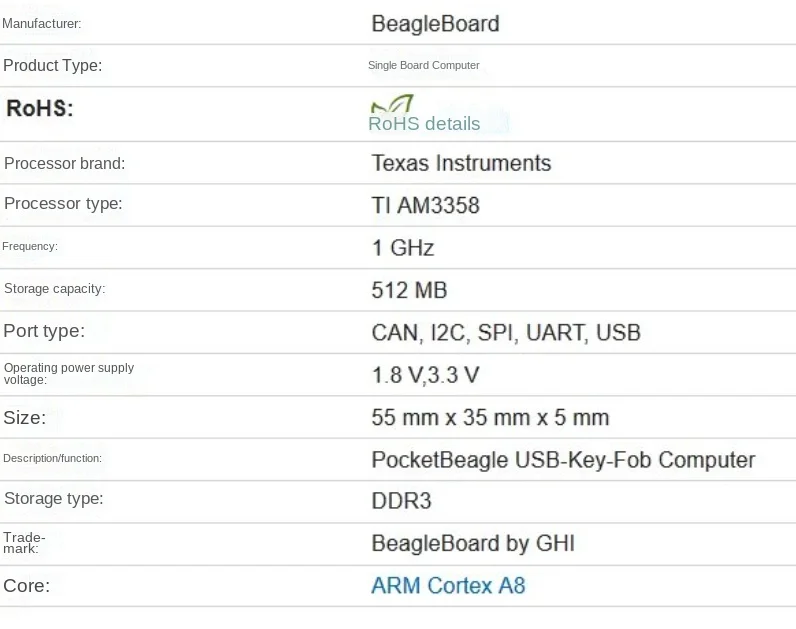Click the Product Type: label

click(52, 65)
